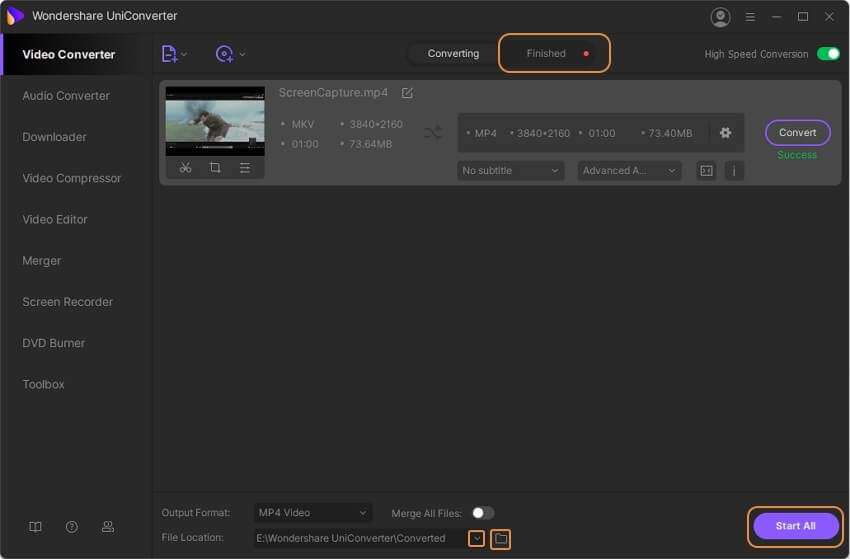
Task: Expand the File Location dropdown arrow
Action: coord(476,539)
